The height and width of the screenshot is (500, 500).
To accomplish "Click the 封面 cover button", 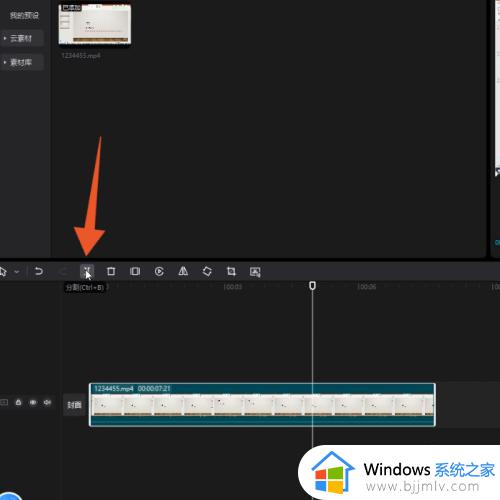I will [x=74, y=405].
